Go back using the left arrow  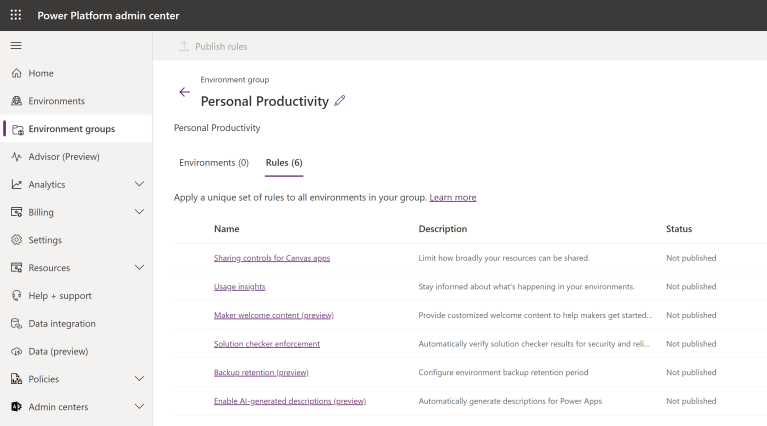184,92
